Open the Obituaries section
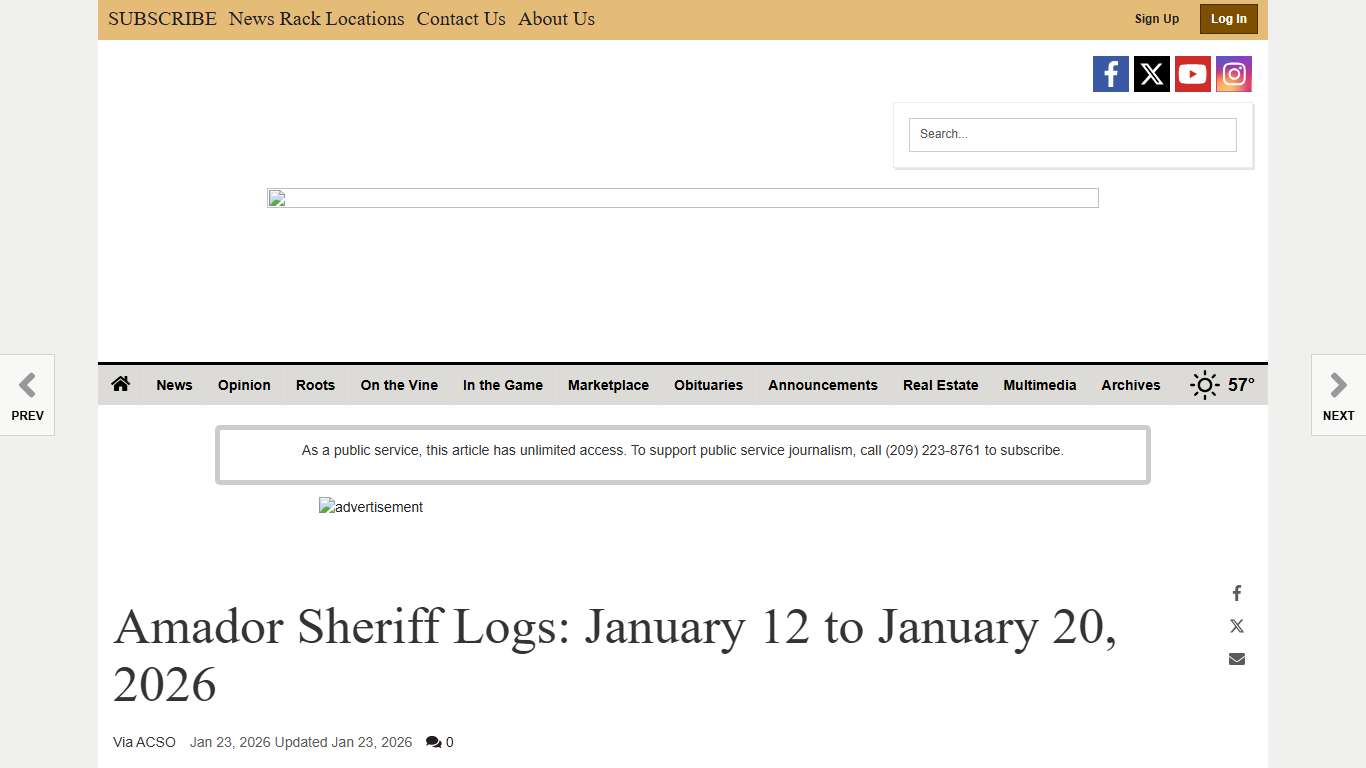Viewport: 1366px width, 768px height. click(708, 385)
